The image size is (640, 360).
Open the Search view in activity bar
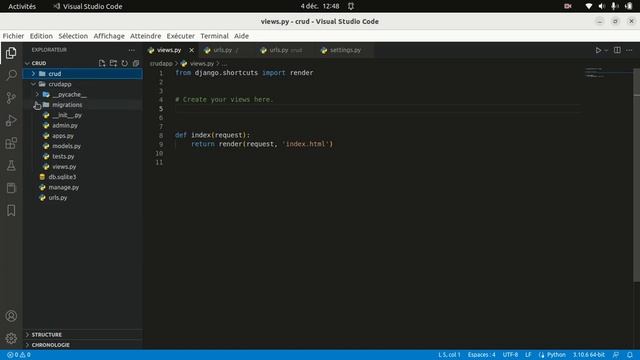pyautogui.click(x=11, y=75)
